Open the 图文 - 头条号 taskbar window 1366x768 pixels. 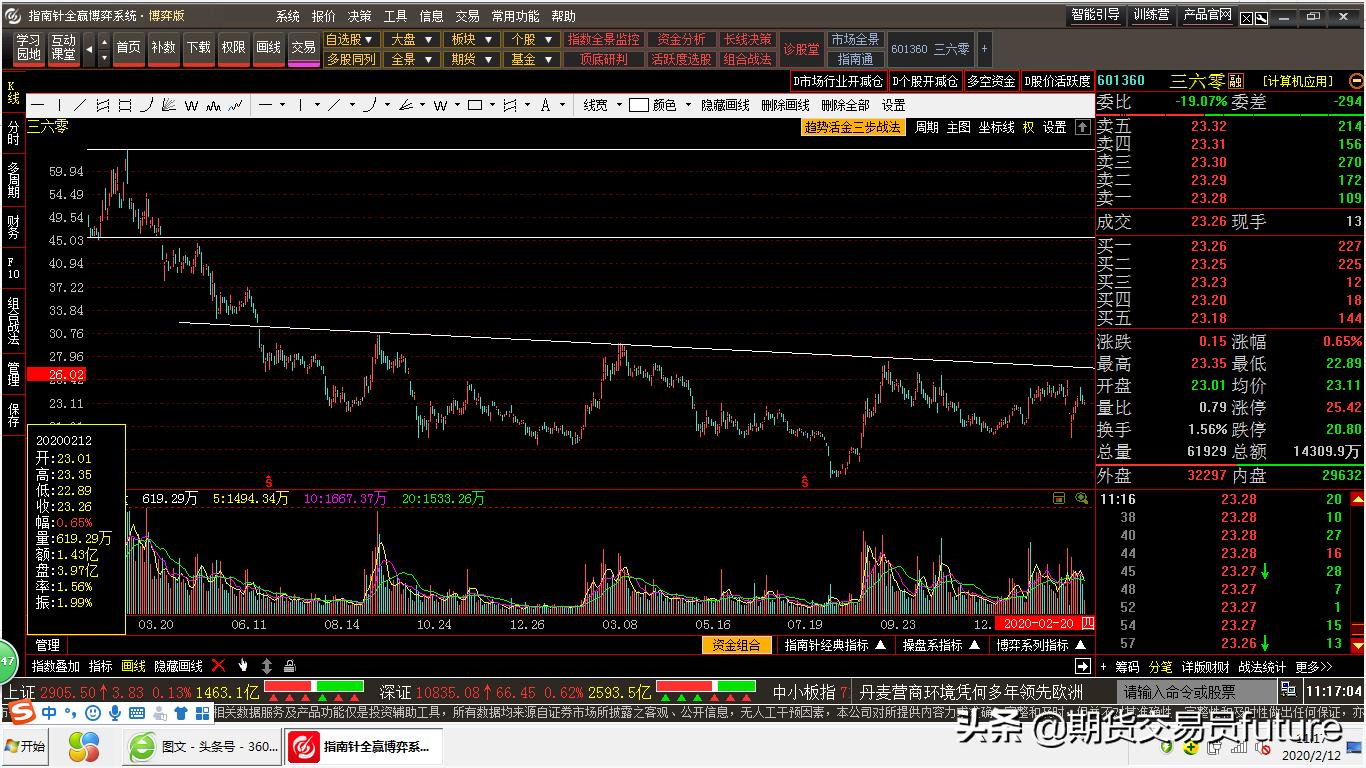coord(203,747)
